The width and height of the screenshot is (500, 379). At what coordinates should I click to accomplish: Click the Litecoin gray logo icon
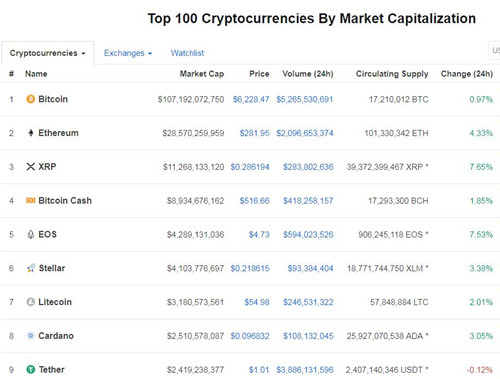point(31,302)
